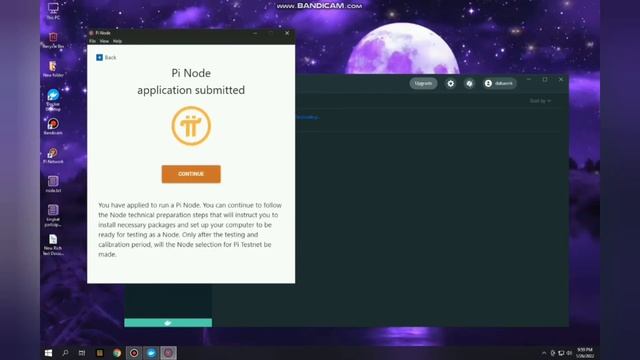
Task: Click the volume icon in system tray
Action: coord(569,353)
